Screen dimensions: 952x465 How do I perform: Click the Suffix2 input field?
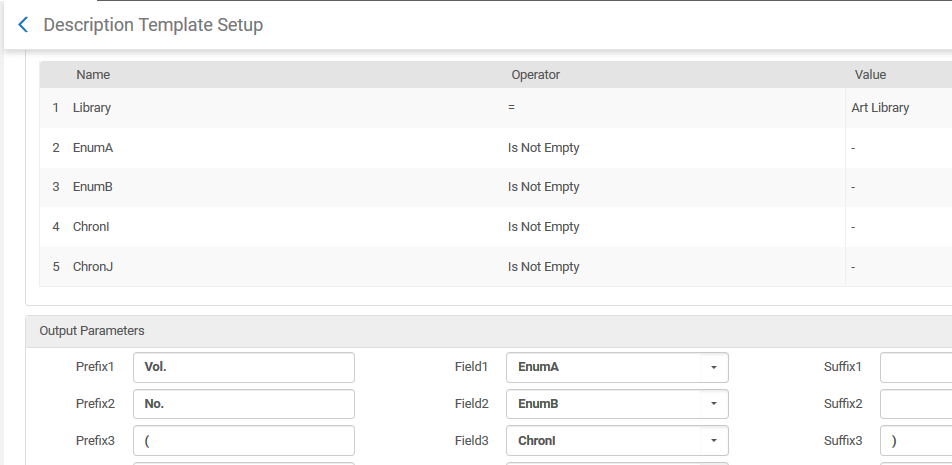(x=915, y=404)
